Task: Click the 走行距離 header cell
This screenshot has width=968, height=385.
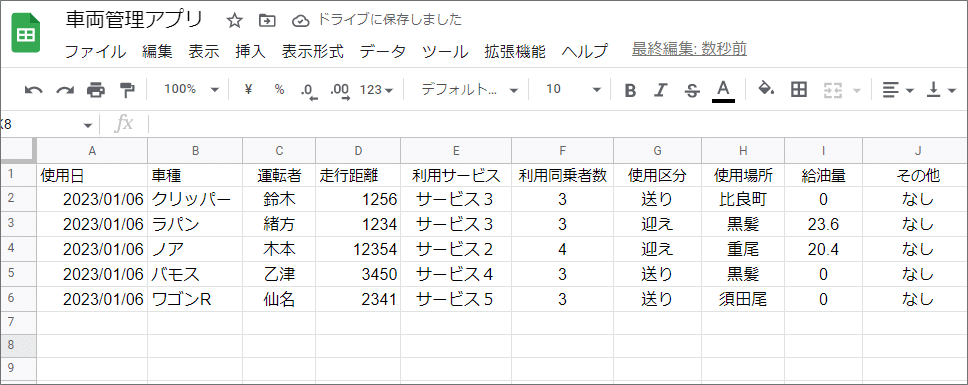Action: point(358,176)
